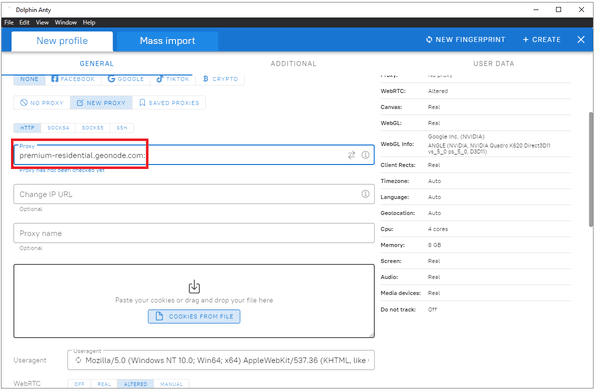Screen dimensions: 596x391
Task: Switch to the Mass import tab
Action: pyautogui.click(x=167, y=41)
